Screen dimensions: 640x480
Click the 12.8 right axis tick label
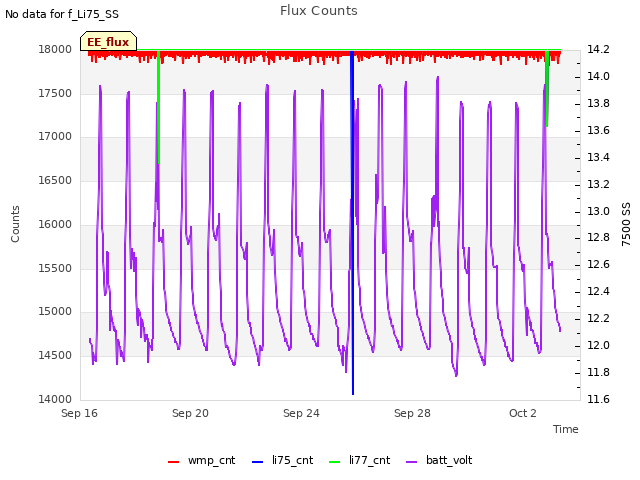[x=598, y=238]
